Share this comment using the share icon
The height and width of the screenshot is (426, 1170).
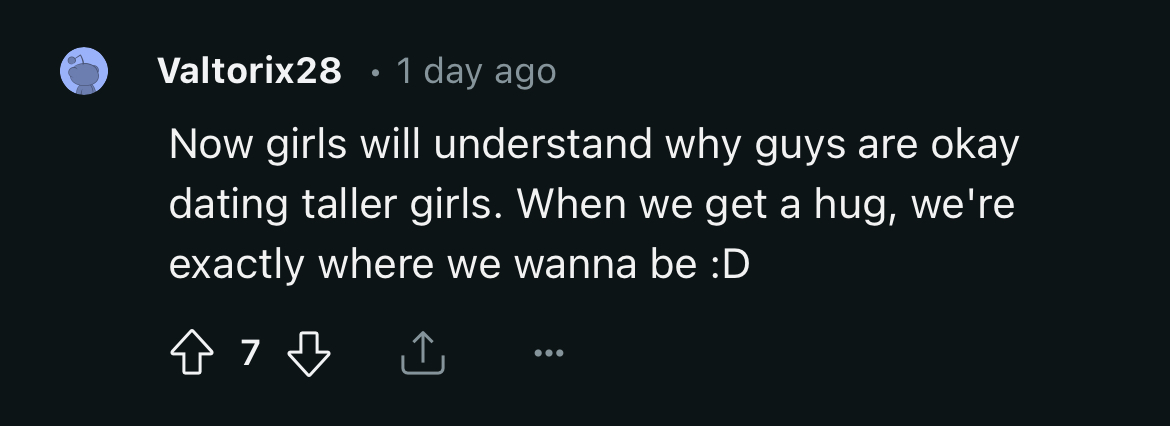(421, 353)
